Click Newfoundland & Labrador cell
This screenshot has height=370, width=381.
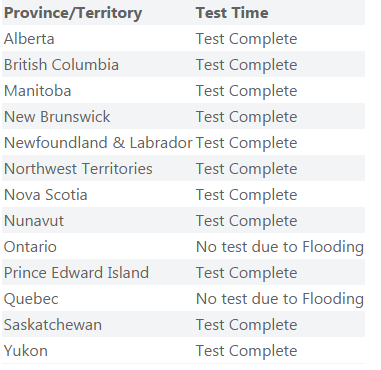click(98, 143)
